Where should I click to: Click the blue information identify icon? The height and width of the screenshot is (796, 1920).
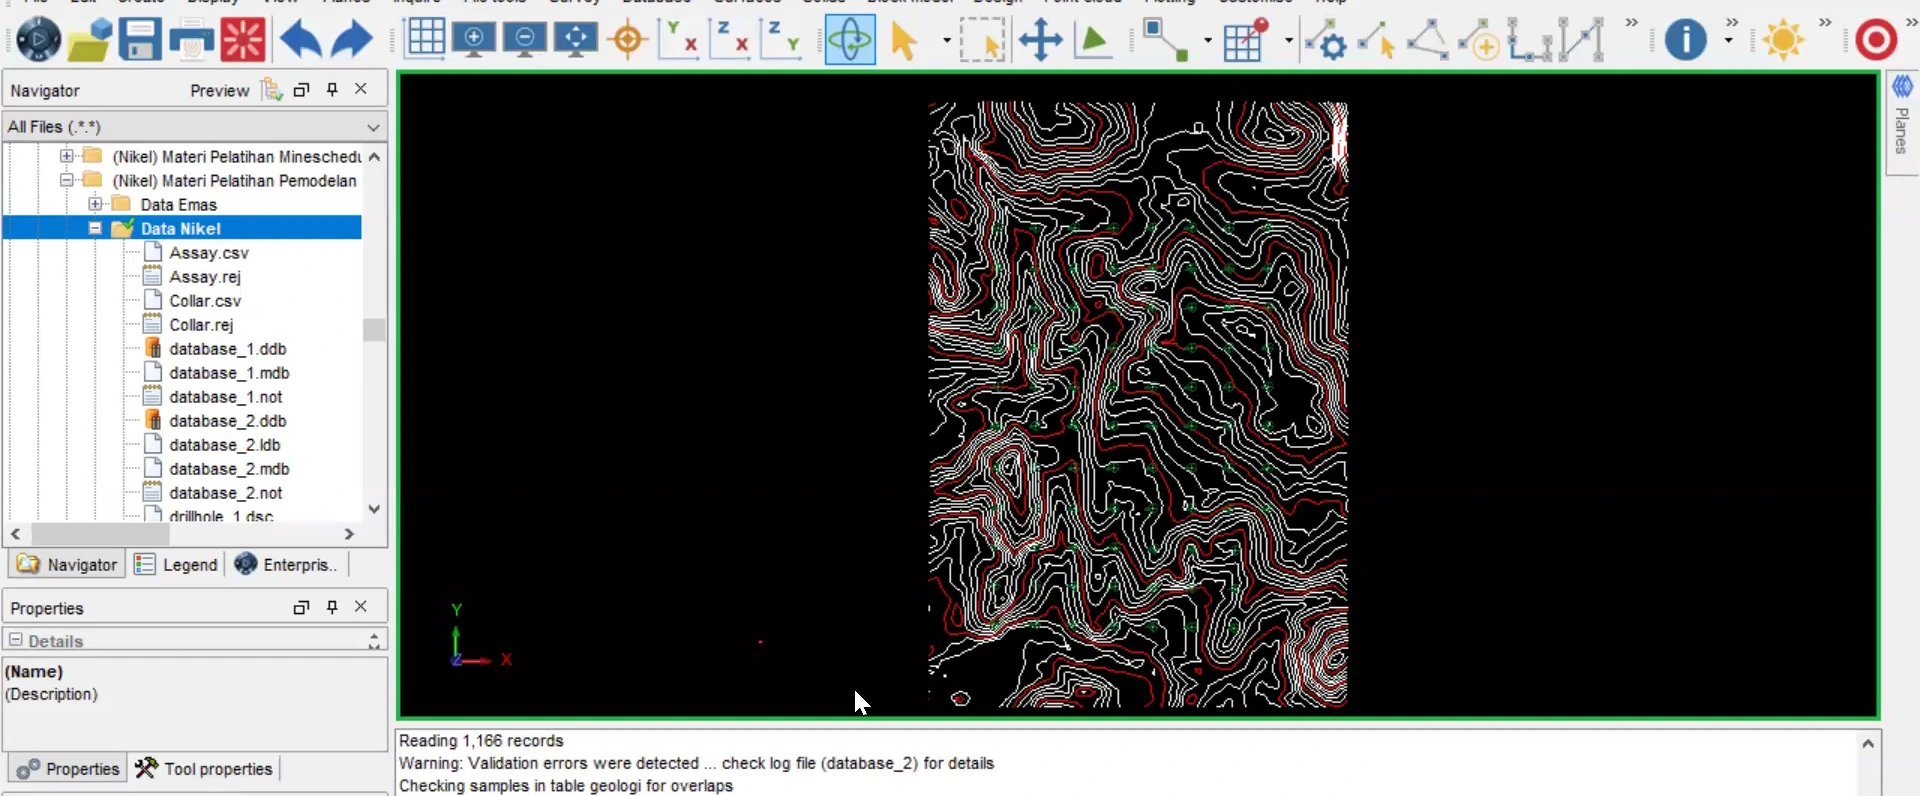click(1685, 40)
